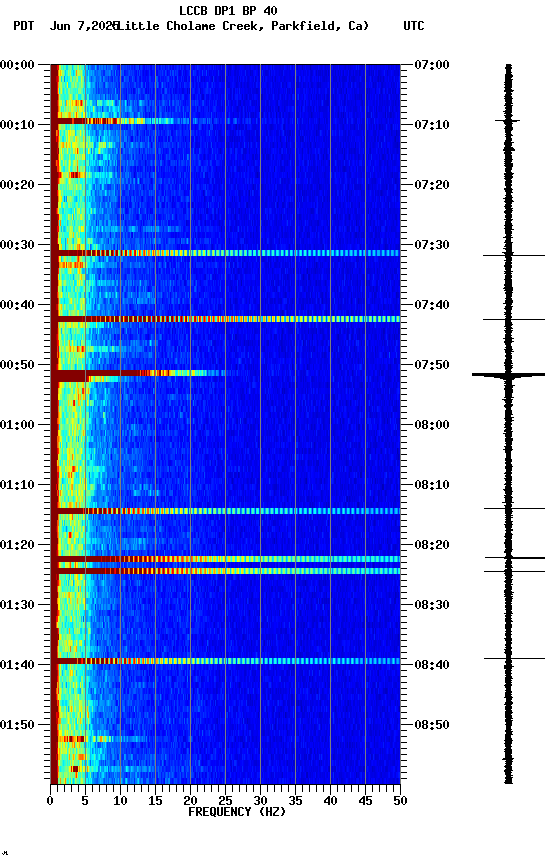The image size is (552, 864).
Task: Click the UTC time label "08:20"
Action: click(x=432, y=545)
